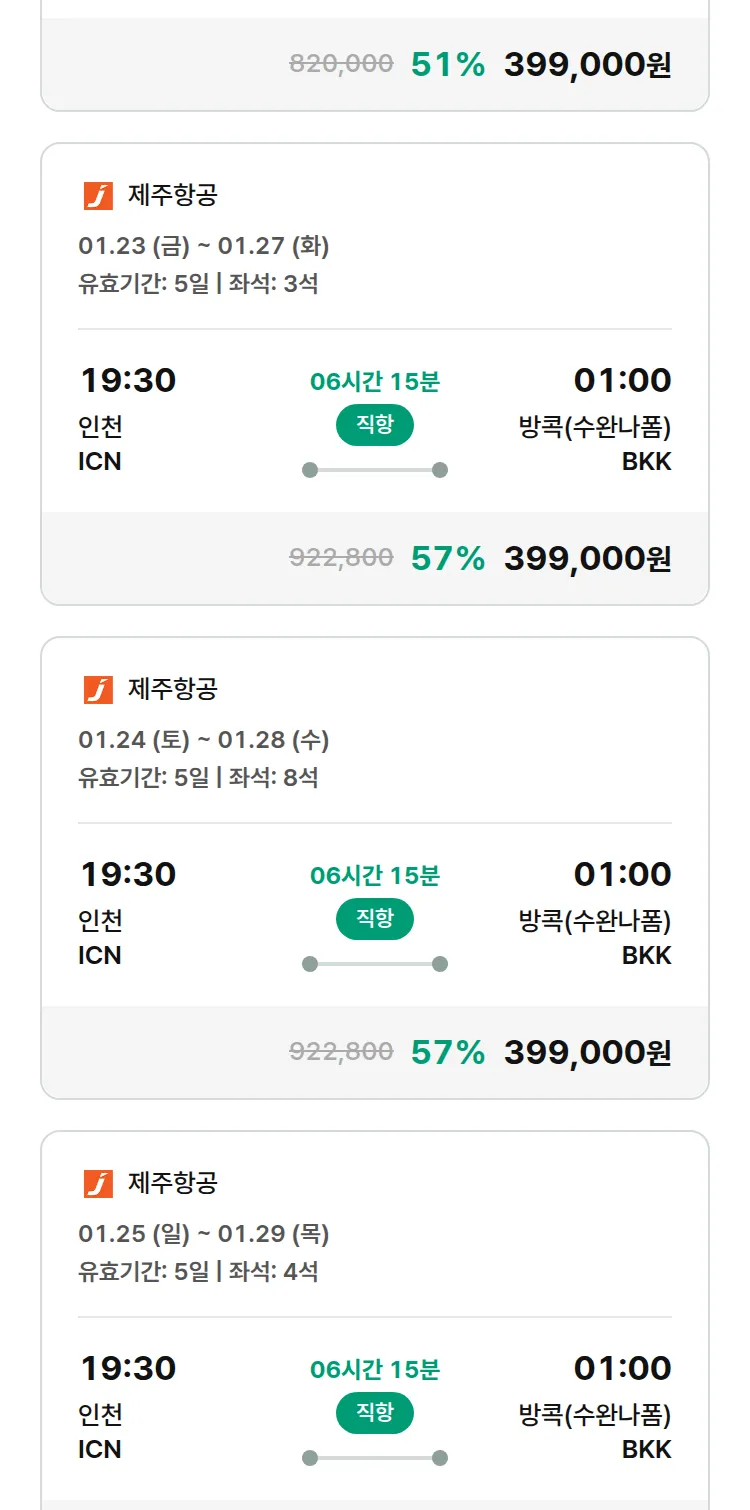
Task: Click route line on 01.23 flight
Action: click(375, 470)
